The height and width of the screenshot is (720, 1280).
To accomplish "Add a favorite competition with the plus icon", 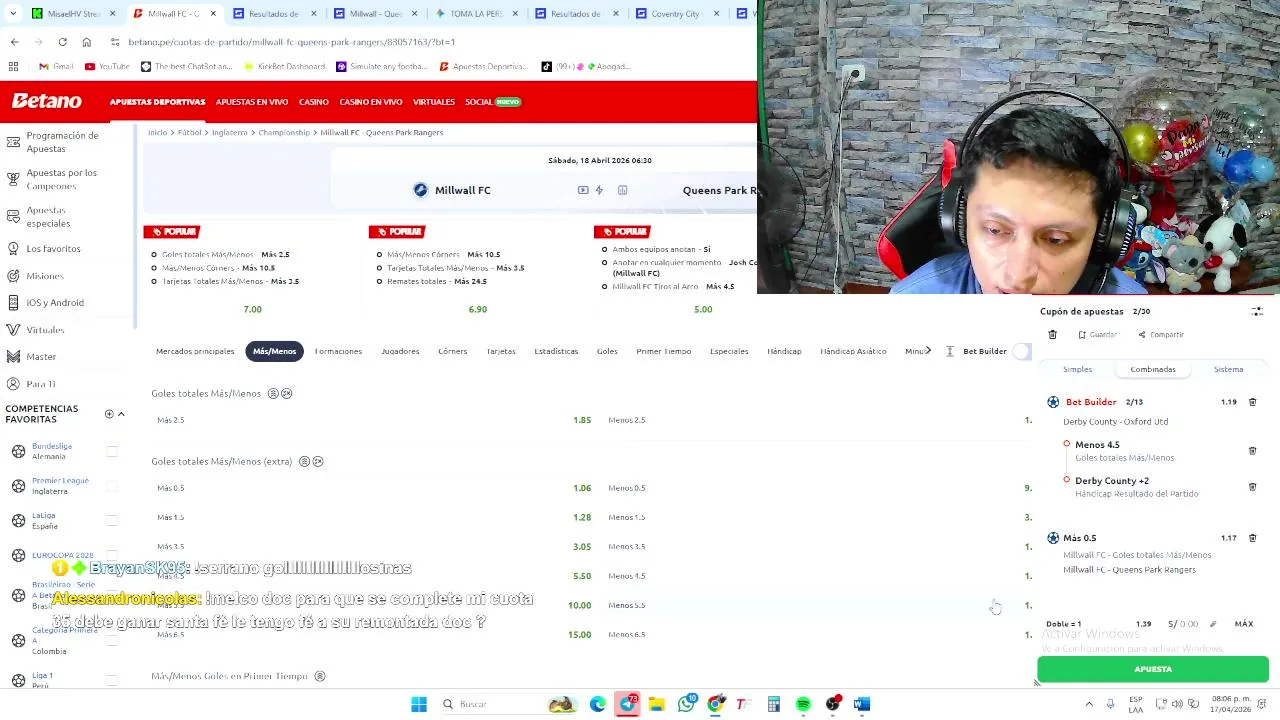I will (109, 414).
